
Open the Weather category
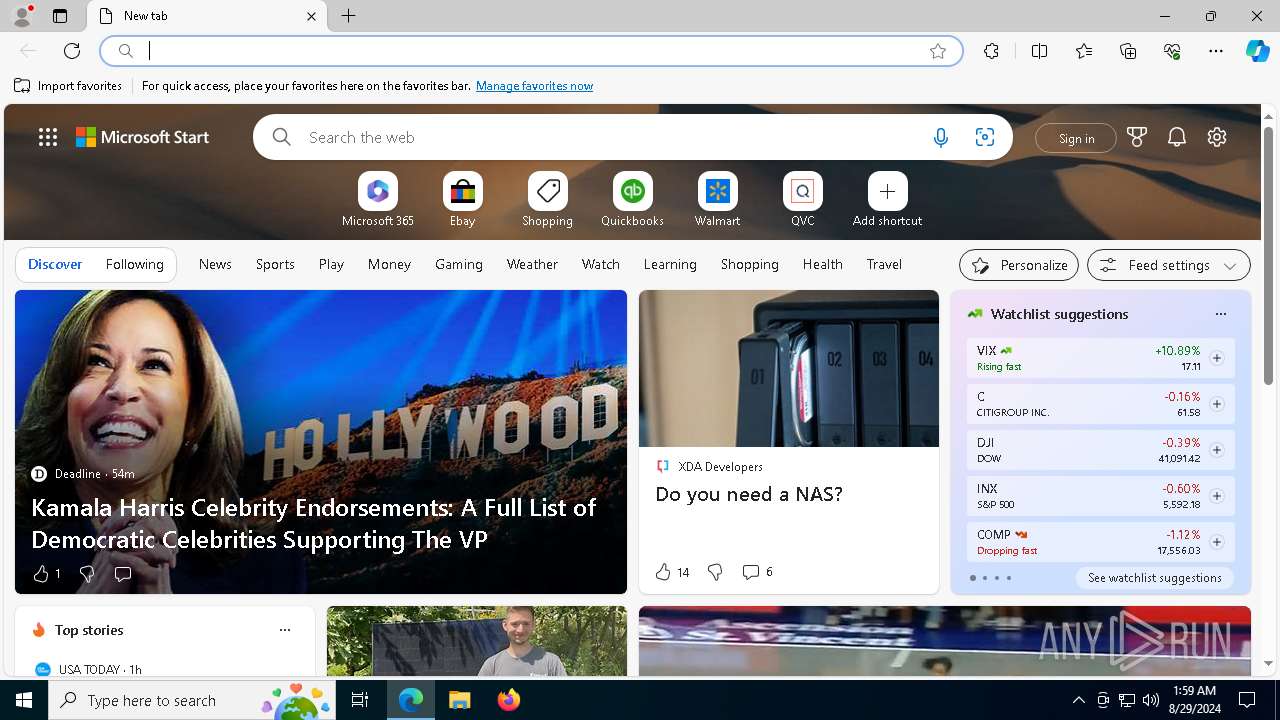pos(532,264)
